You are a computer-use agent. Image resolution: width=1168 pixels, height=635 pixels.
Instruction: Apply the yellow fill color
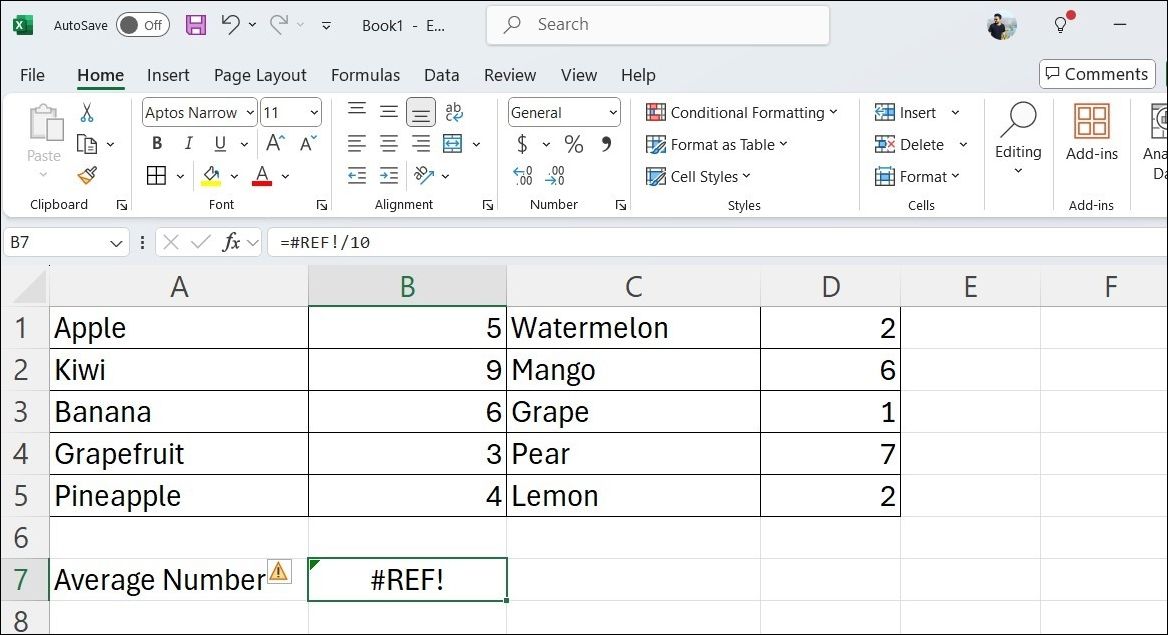coord(211,176)
